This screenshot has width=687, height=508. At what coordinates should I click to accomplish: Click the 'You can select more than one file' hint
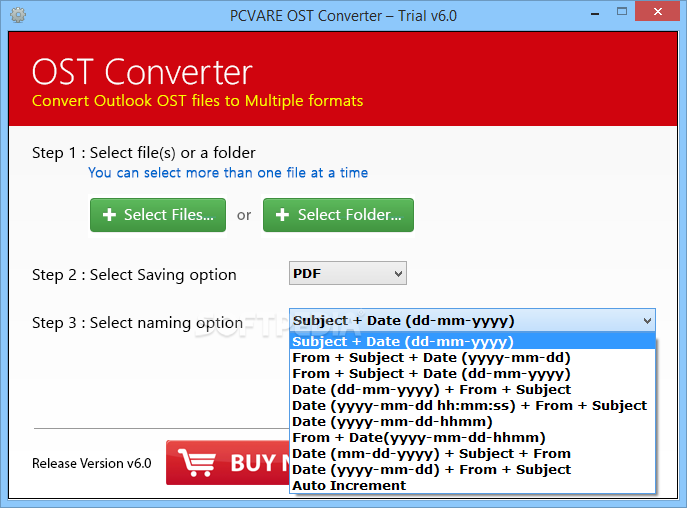(228, 173)
